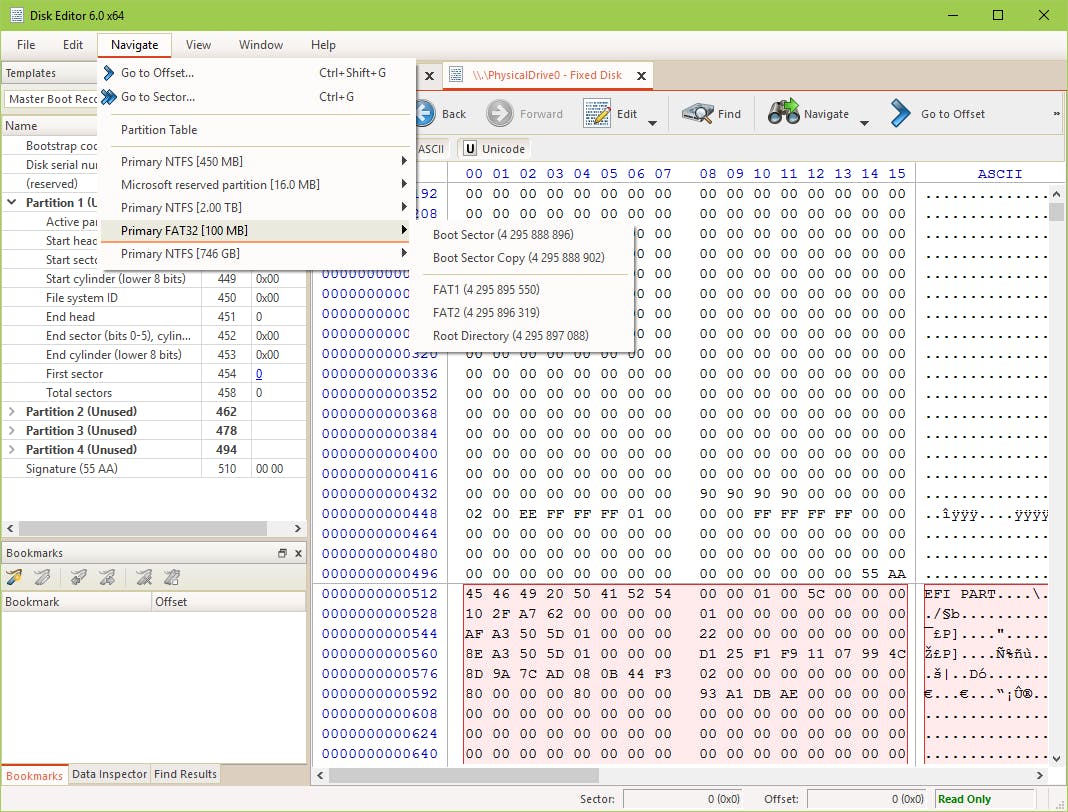Collapse the Partition 1 tree node
This screenshot has height=812, width=1068.
click(12, 203)
